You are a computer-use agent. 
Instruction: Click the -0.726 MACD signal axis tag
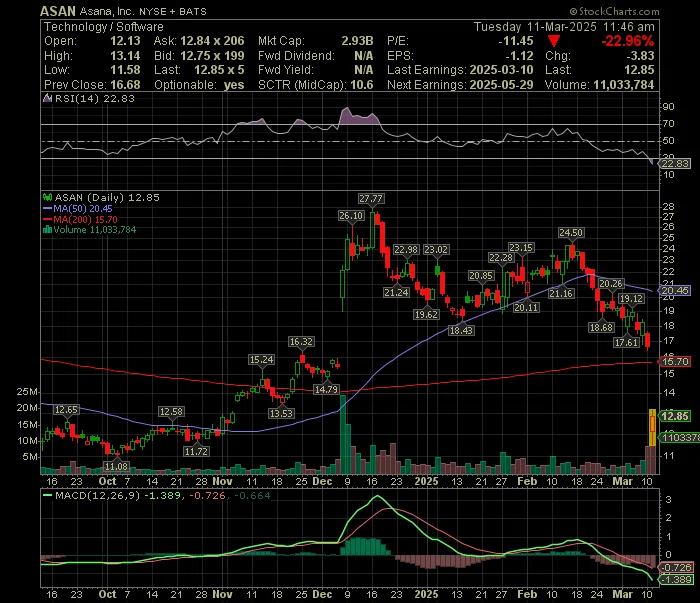click(x=676, y=568)
